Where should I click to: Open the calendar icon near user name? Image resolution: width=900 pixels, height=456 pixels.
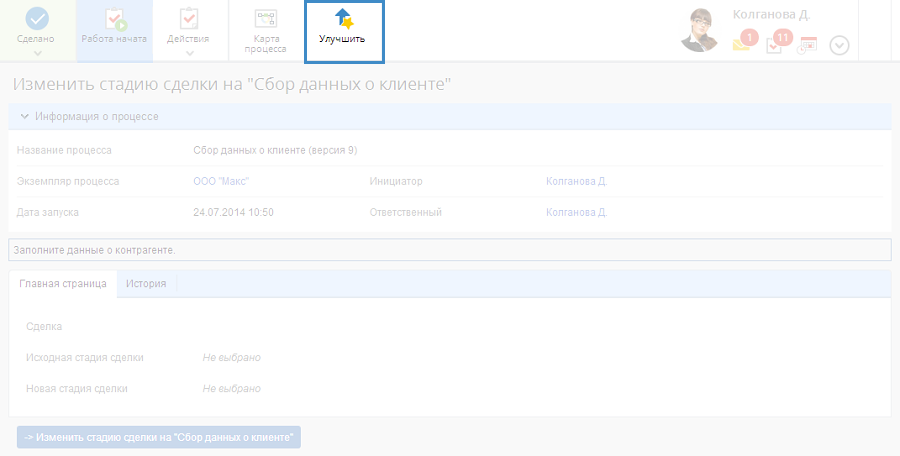click(807, 45)
